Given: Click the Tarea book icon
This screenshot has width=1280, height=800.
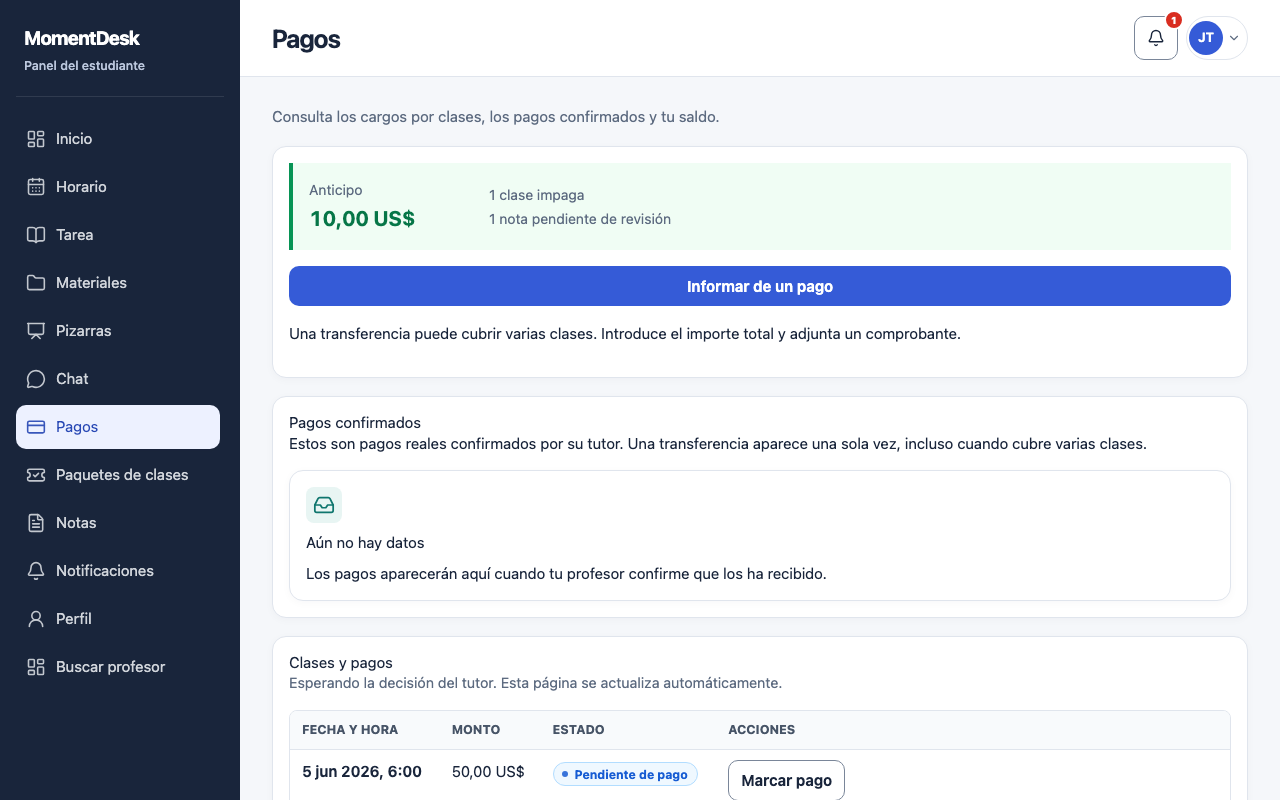Looking at the screenshot, I should (x=36, y=235).
